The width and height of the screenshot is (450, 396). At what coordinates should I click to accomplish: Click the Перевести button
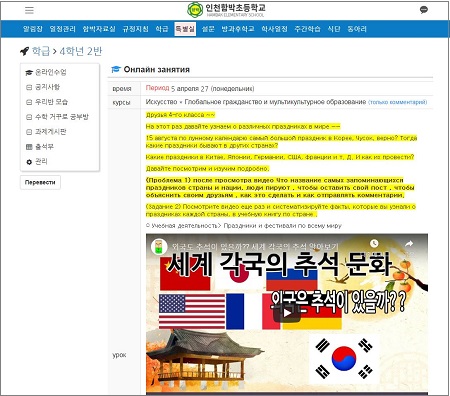click(x=40, y=182)
